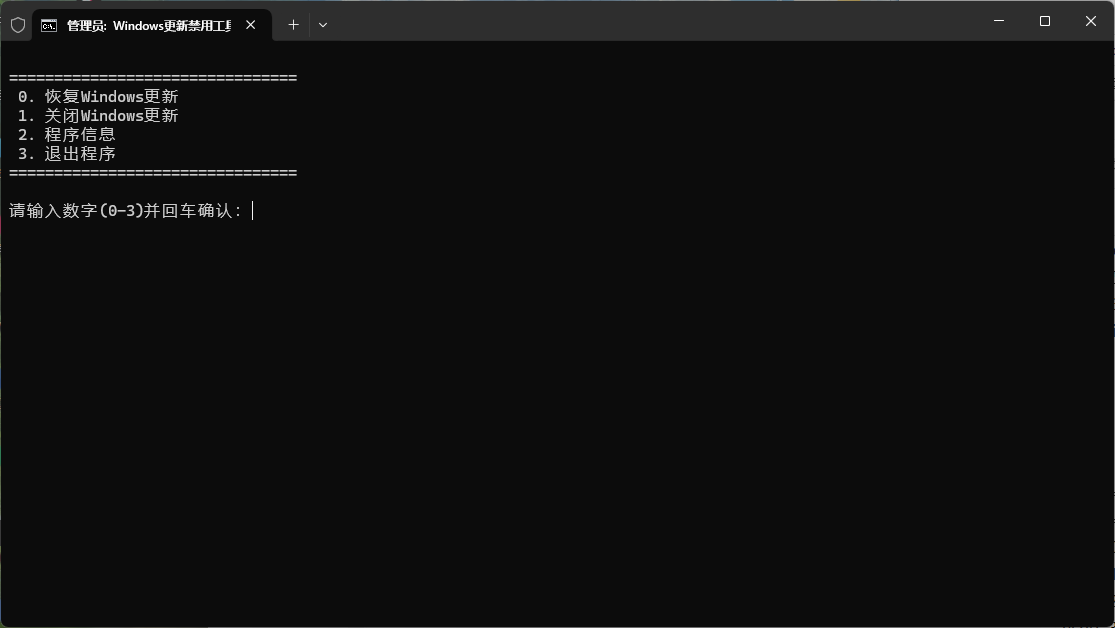1115x628 pixels.
Task: Maximize the terminal window
Action: pos(1045,21)
